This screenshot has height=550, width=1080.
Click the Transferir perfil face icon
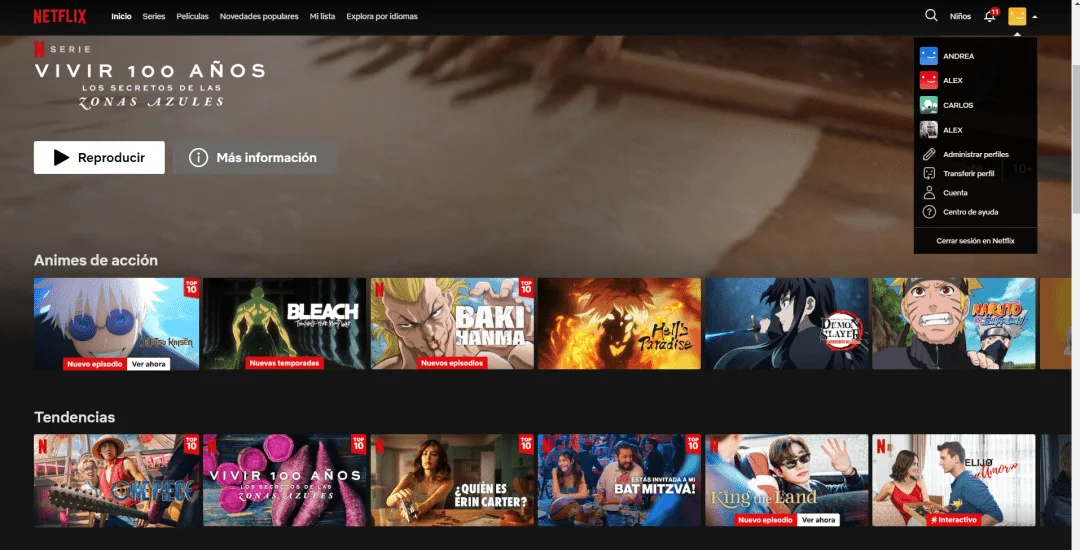929,173
